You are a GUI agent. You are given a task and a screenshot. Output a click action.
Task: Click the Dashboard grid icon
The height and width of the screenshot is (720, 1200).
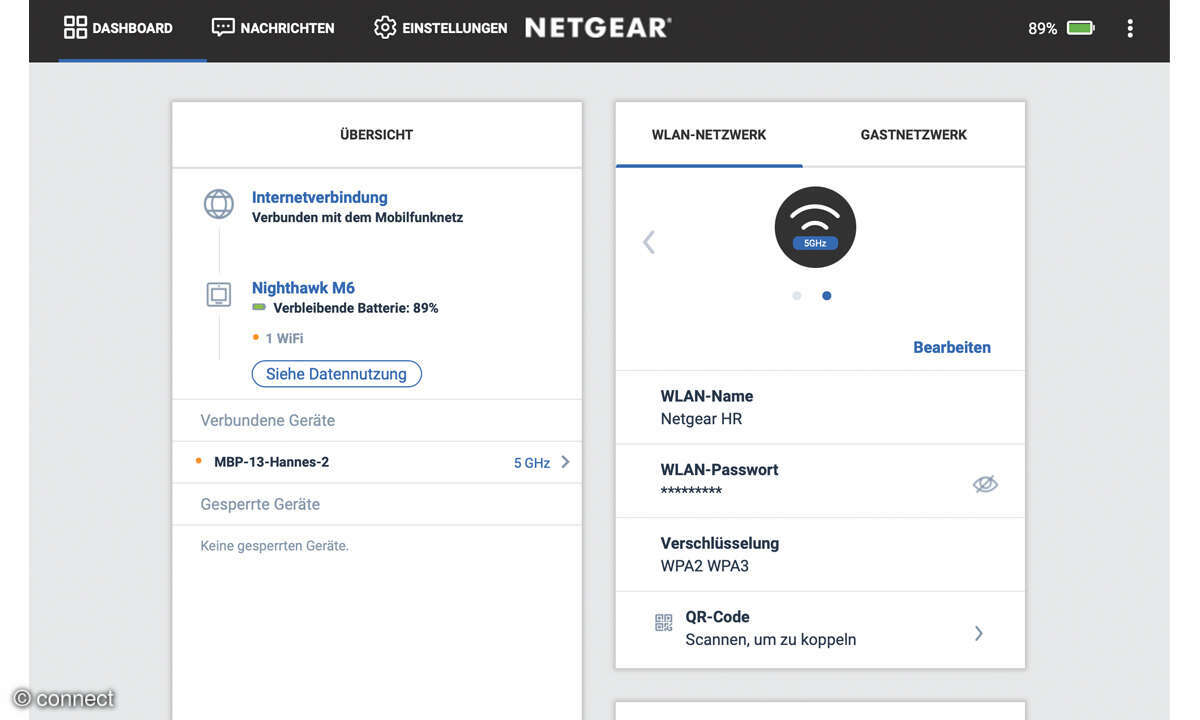pos(75,28)
